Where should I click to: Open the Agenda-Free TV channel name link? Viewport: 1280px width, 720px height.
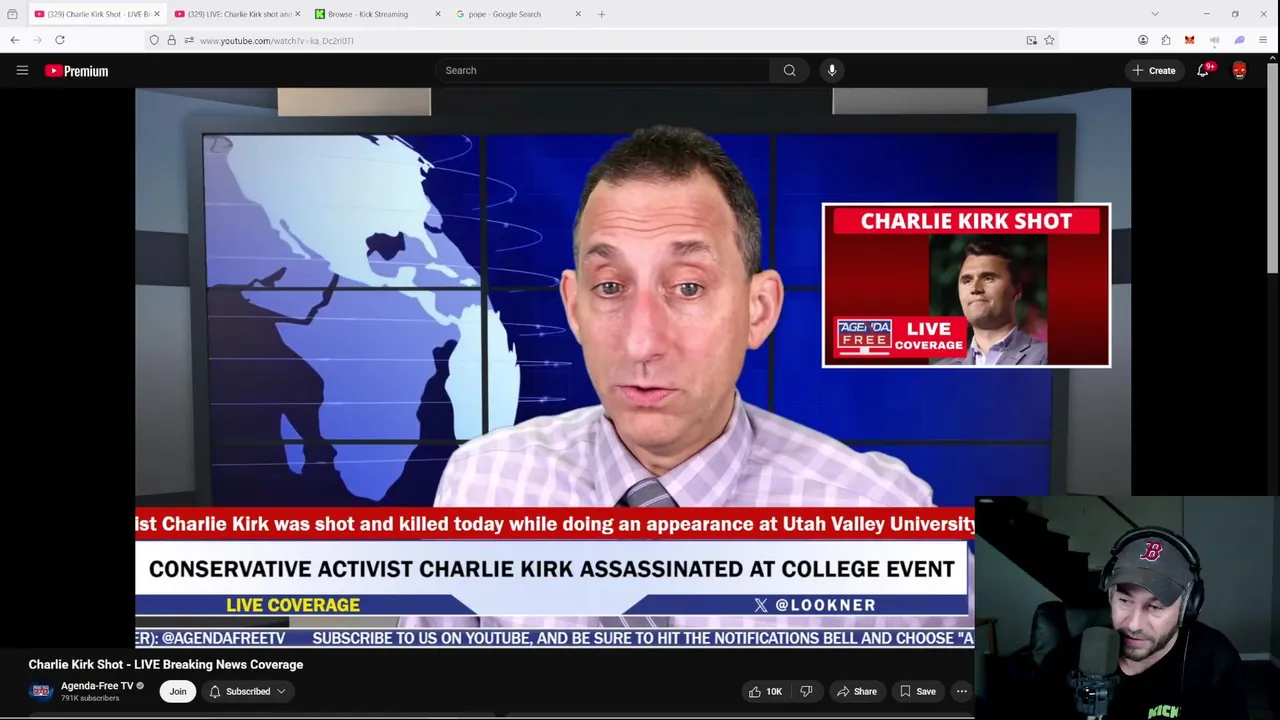(97, 686)
